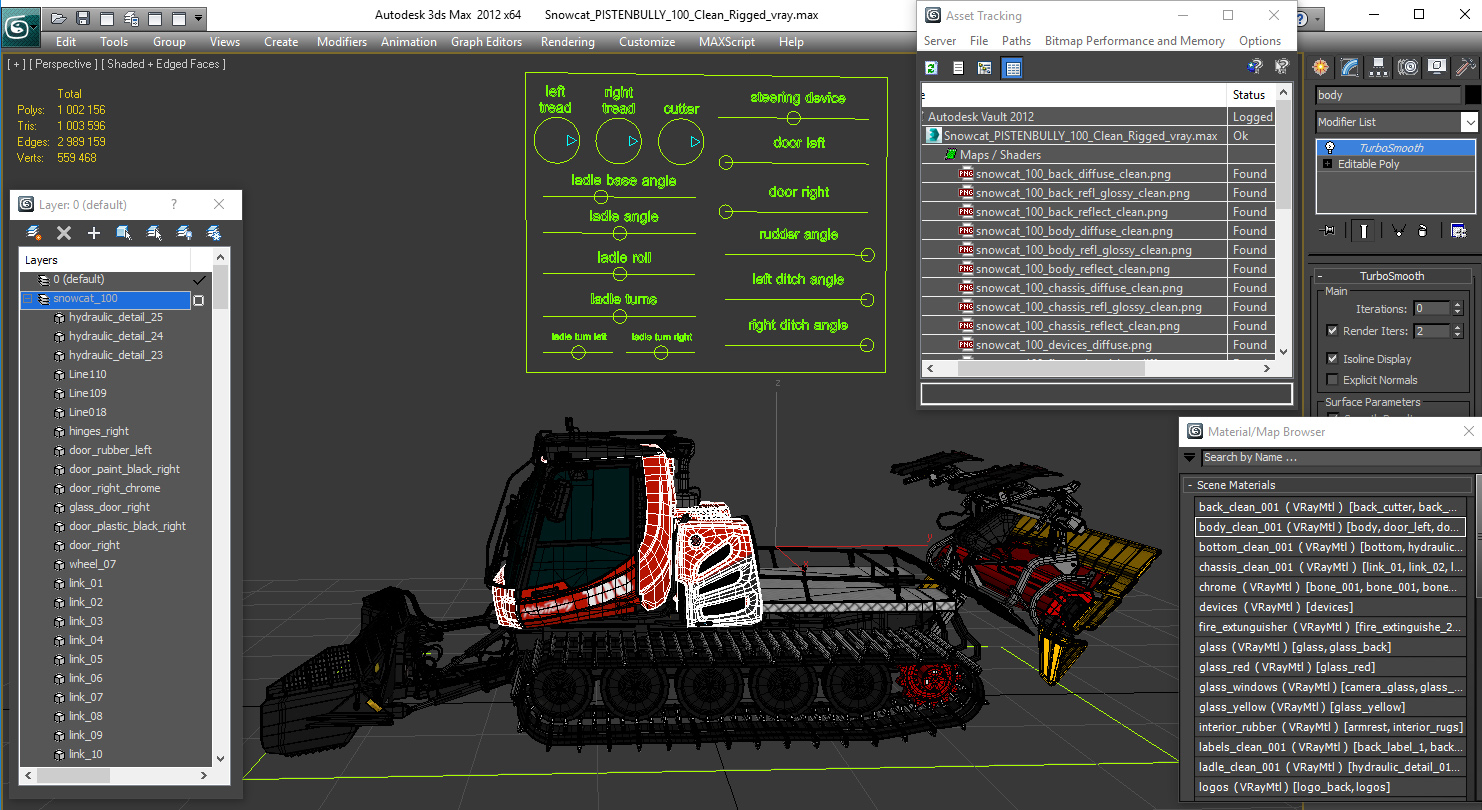Click the Table View icon in Asset Tracking toolbar

1012,68
